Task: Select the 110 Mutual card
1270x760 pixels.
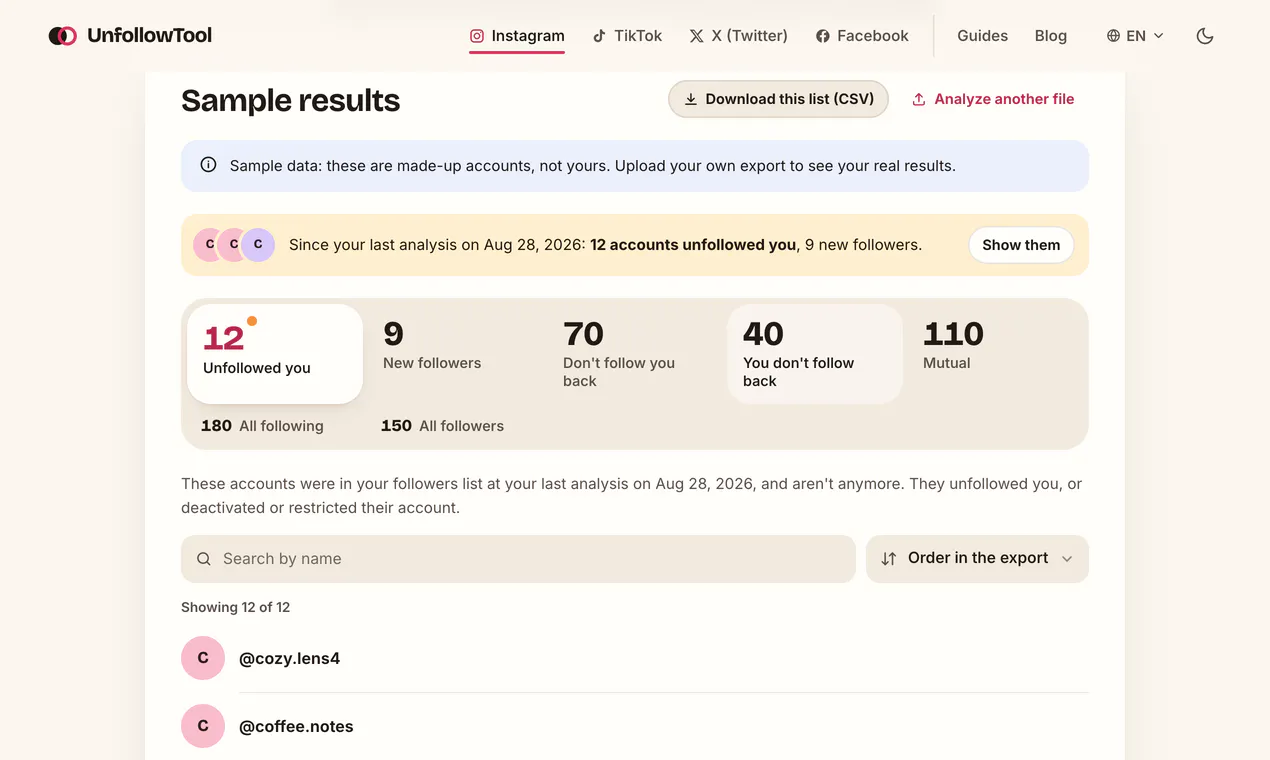Action: (995, 354)
